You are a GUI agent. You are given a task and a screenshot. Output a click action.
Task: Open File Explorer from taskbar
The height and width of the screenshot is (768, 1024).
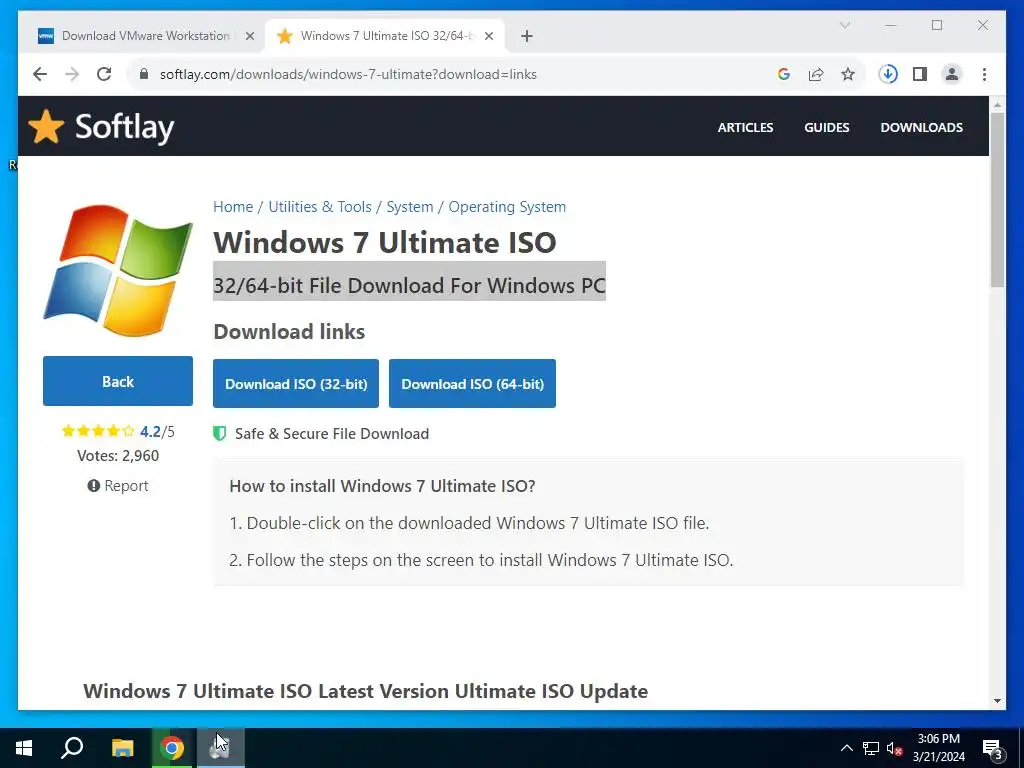point(122,748)
